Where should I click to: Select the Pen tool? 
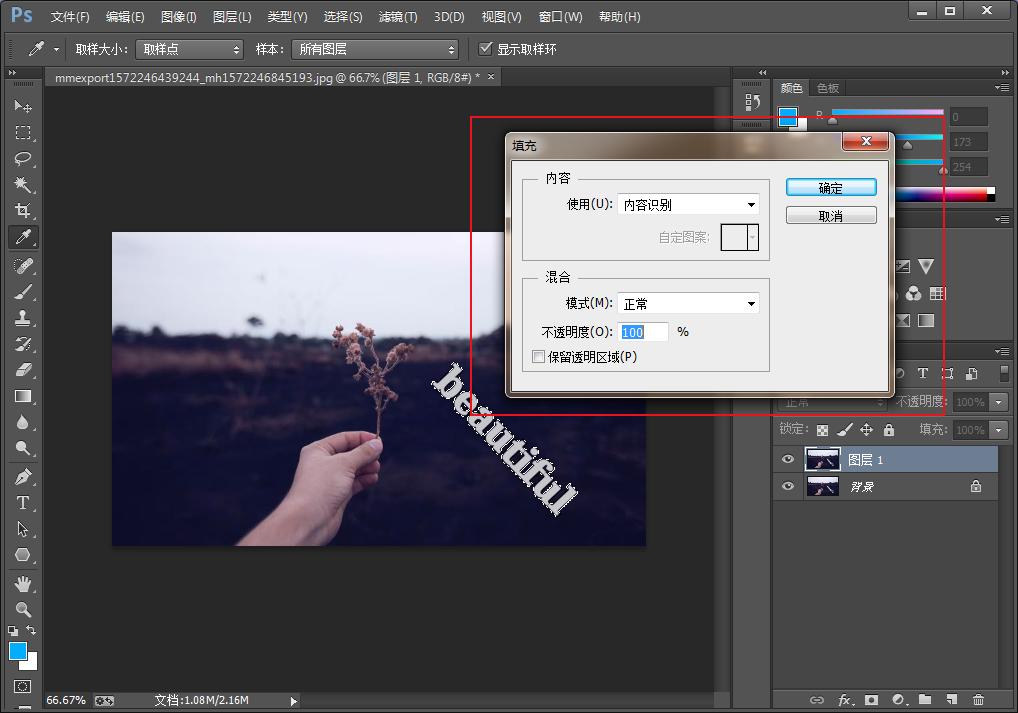coord(23,477)
